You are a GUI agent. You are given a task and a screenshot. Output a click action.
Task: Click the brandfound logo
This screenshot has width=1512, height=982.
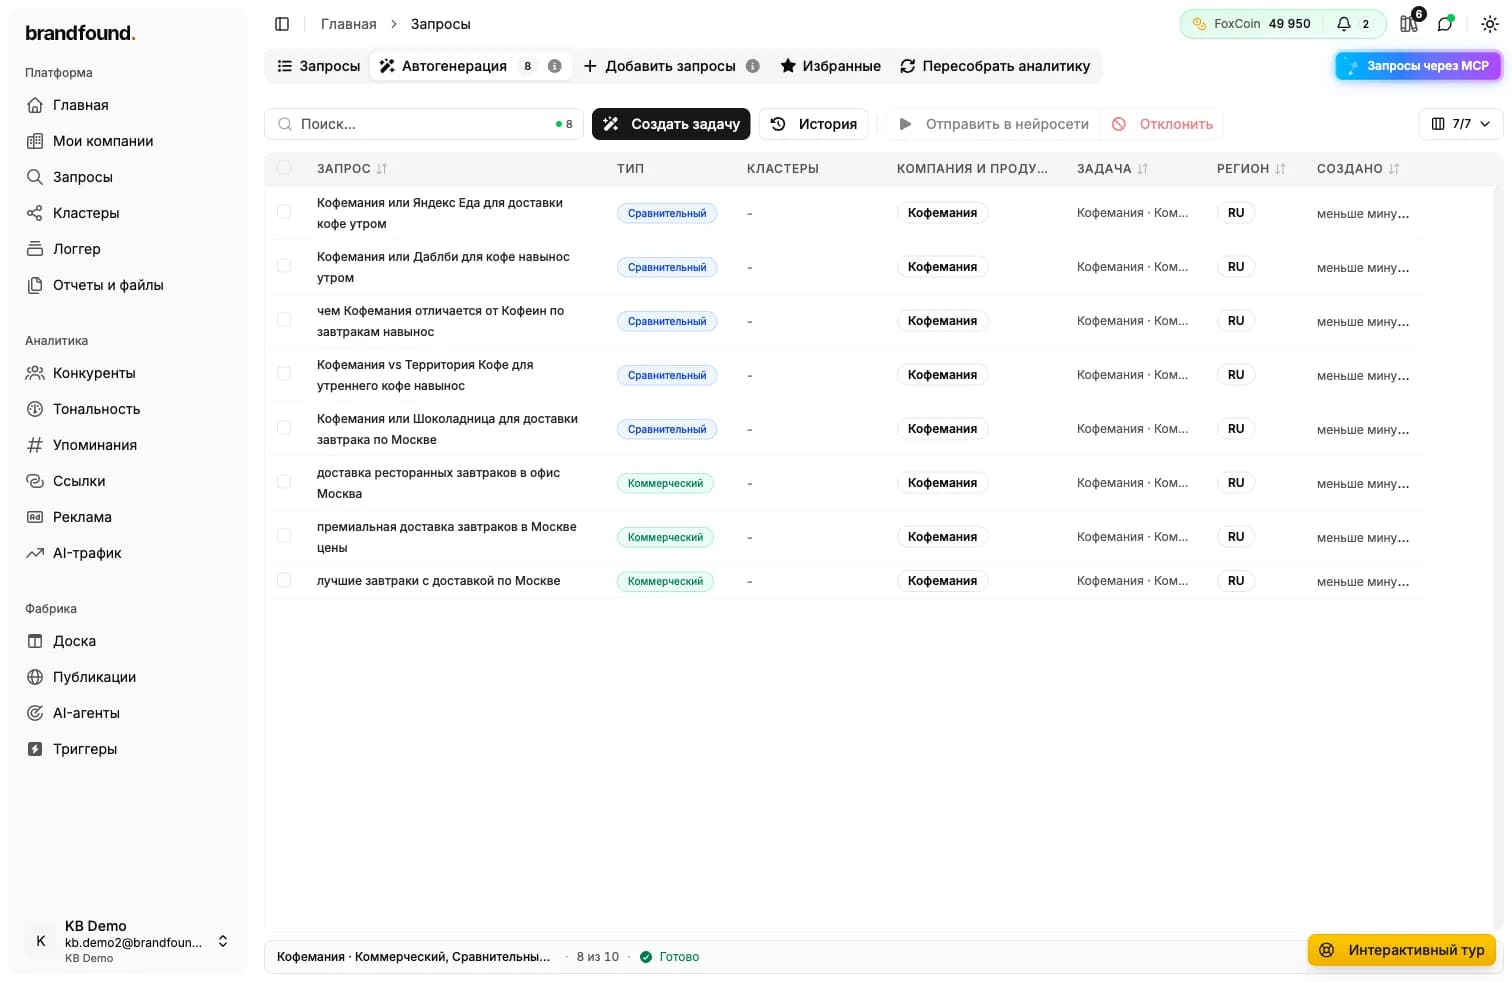pyautogui.click(x=80, y=33)
